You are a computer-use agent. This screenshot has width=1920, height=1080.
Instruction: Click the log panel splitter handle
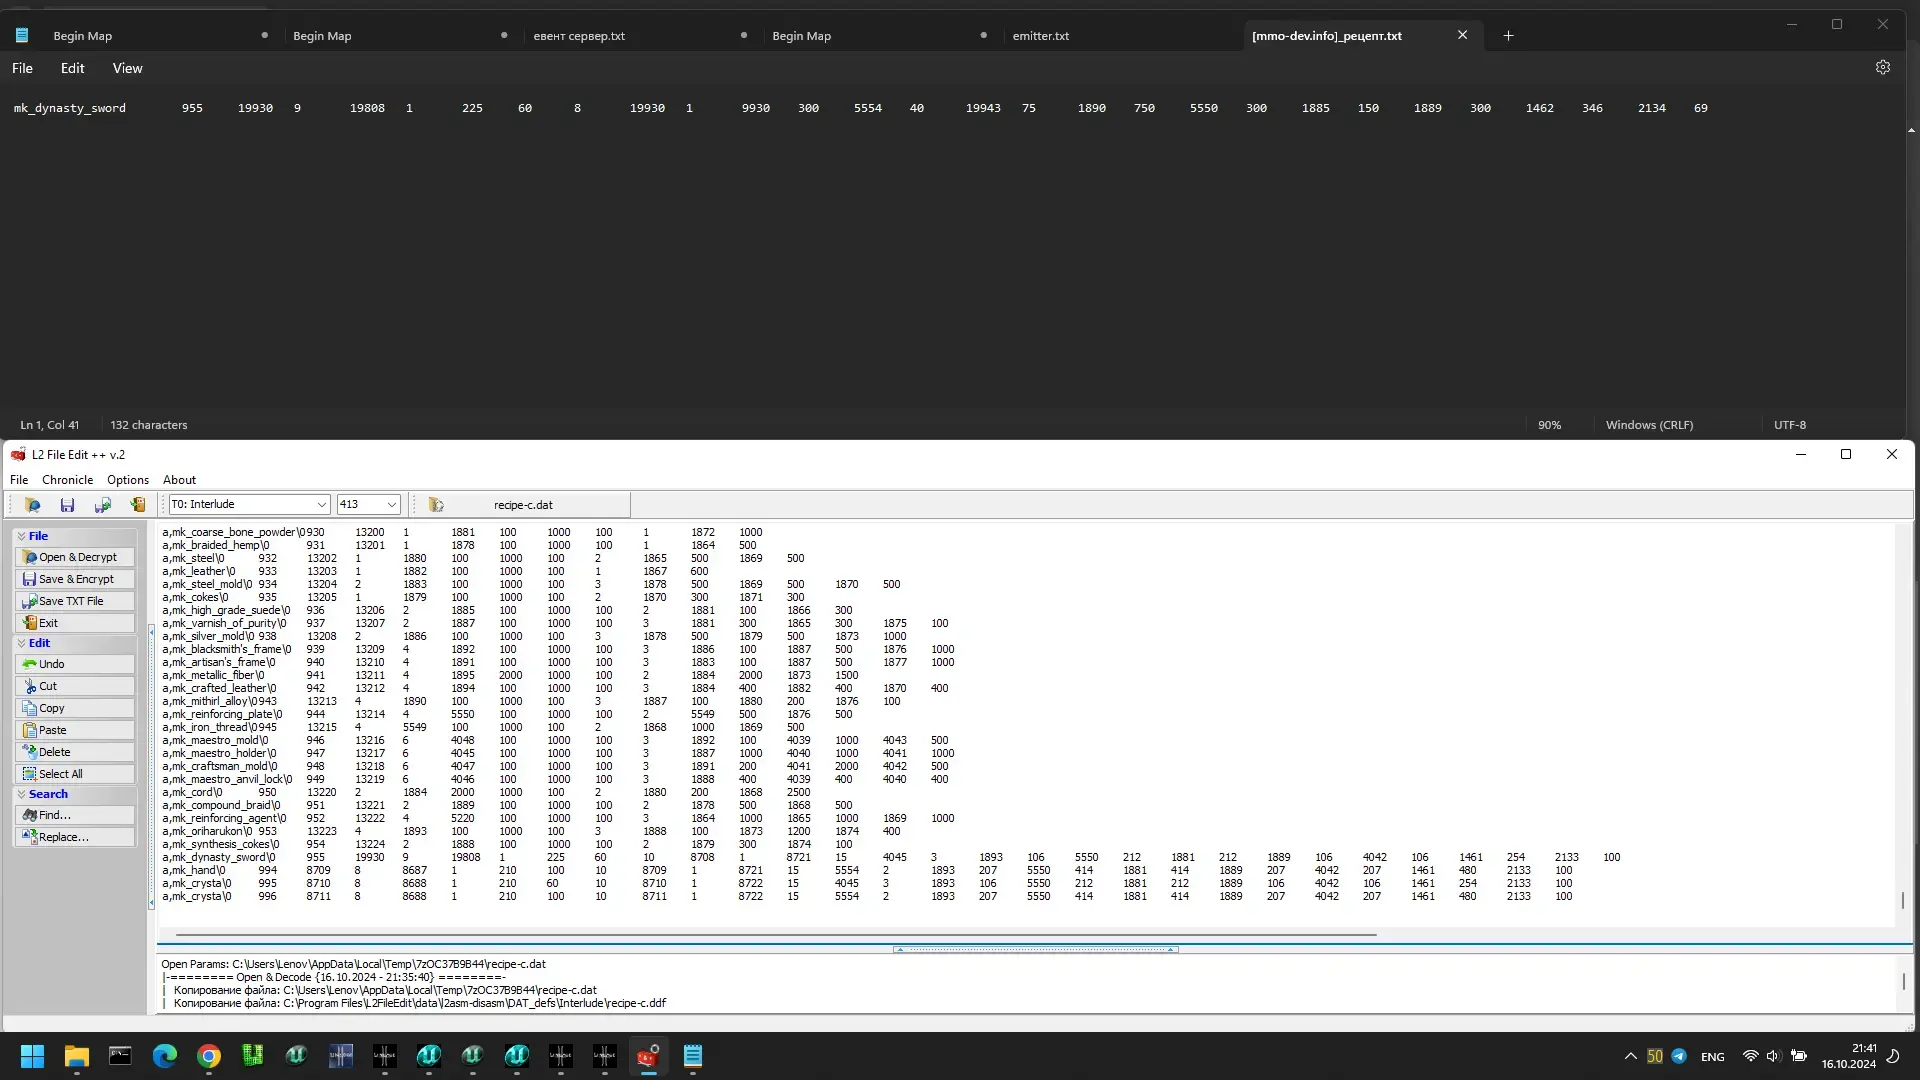pyautogui.click(x=1035, y=949)
